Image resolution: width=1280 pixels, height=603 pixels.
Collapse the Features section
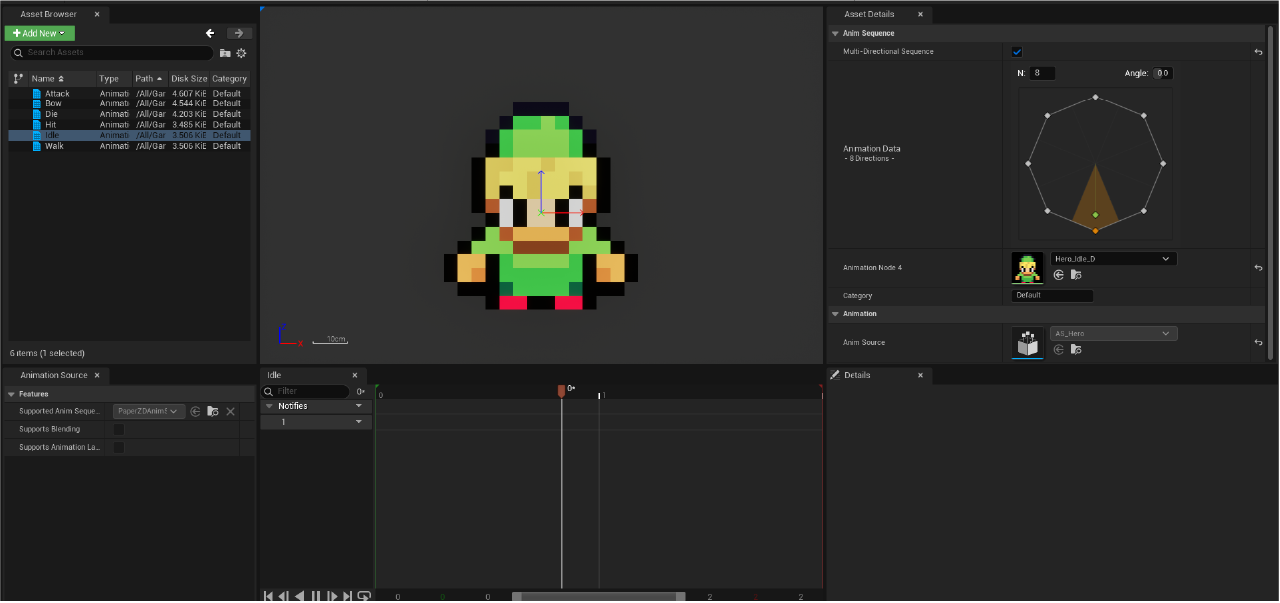point(11,394)
